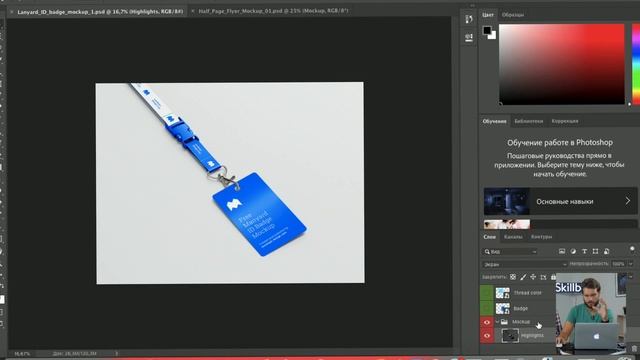Open the Цвет color panel tab

click(488, 15)
